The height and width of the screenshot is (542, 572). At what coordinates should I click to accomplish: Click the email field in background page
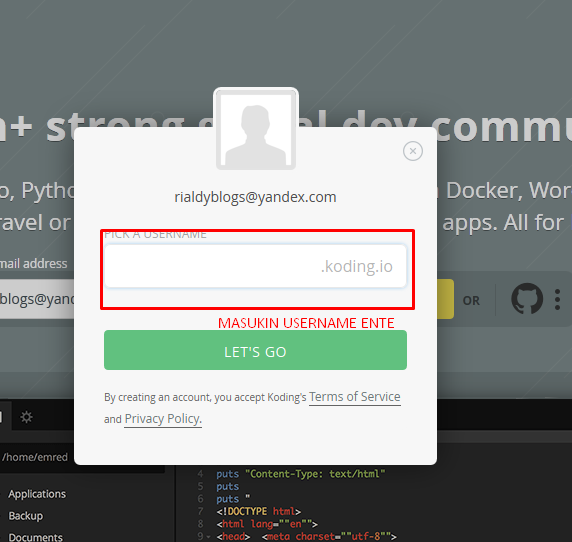(x=36, y=299)
